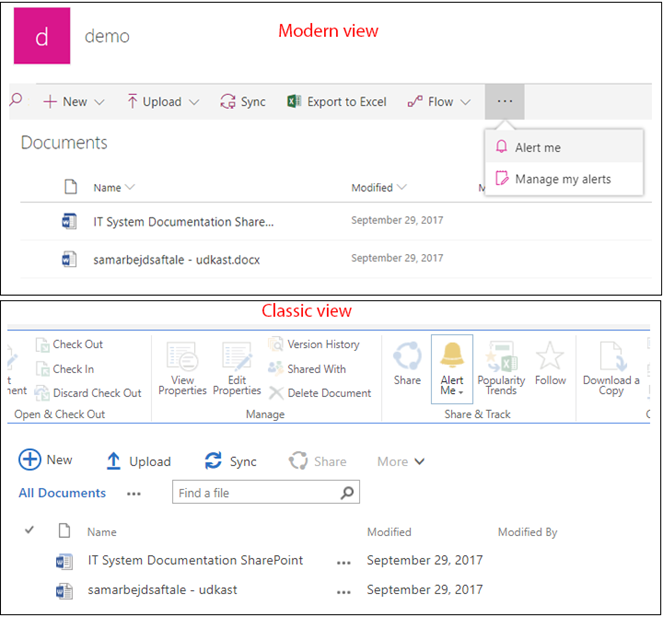Toggle the select-all checkmark in classic list header
This screenshot has width=663, height=617.
pos(29,529)
